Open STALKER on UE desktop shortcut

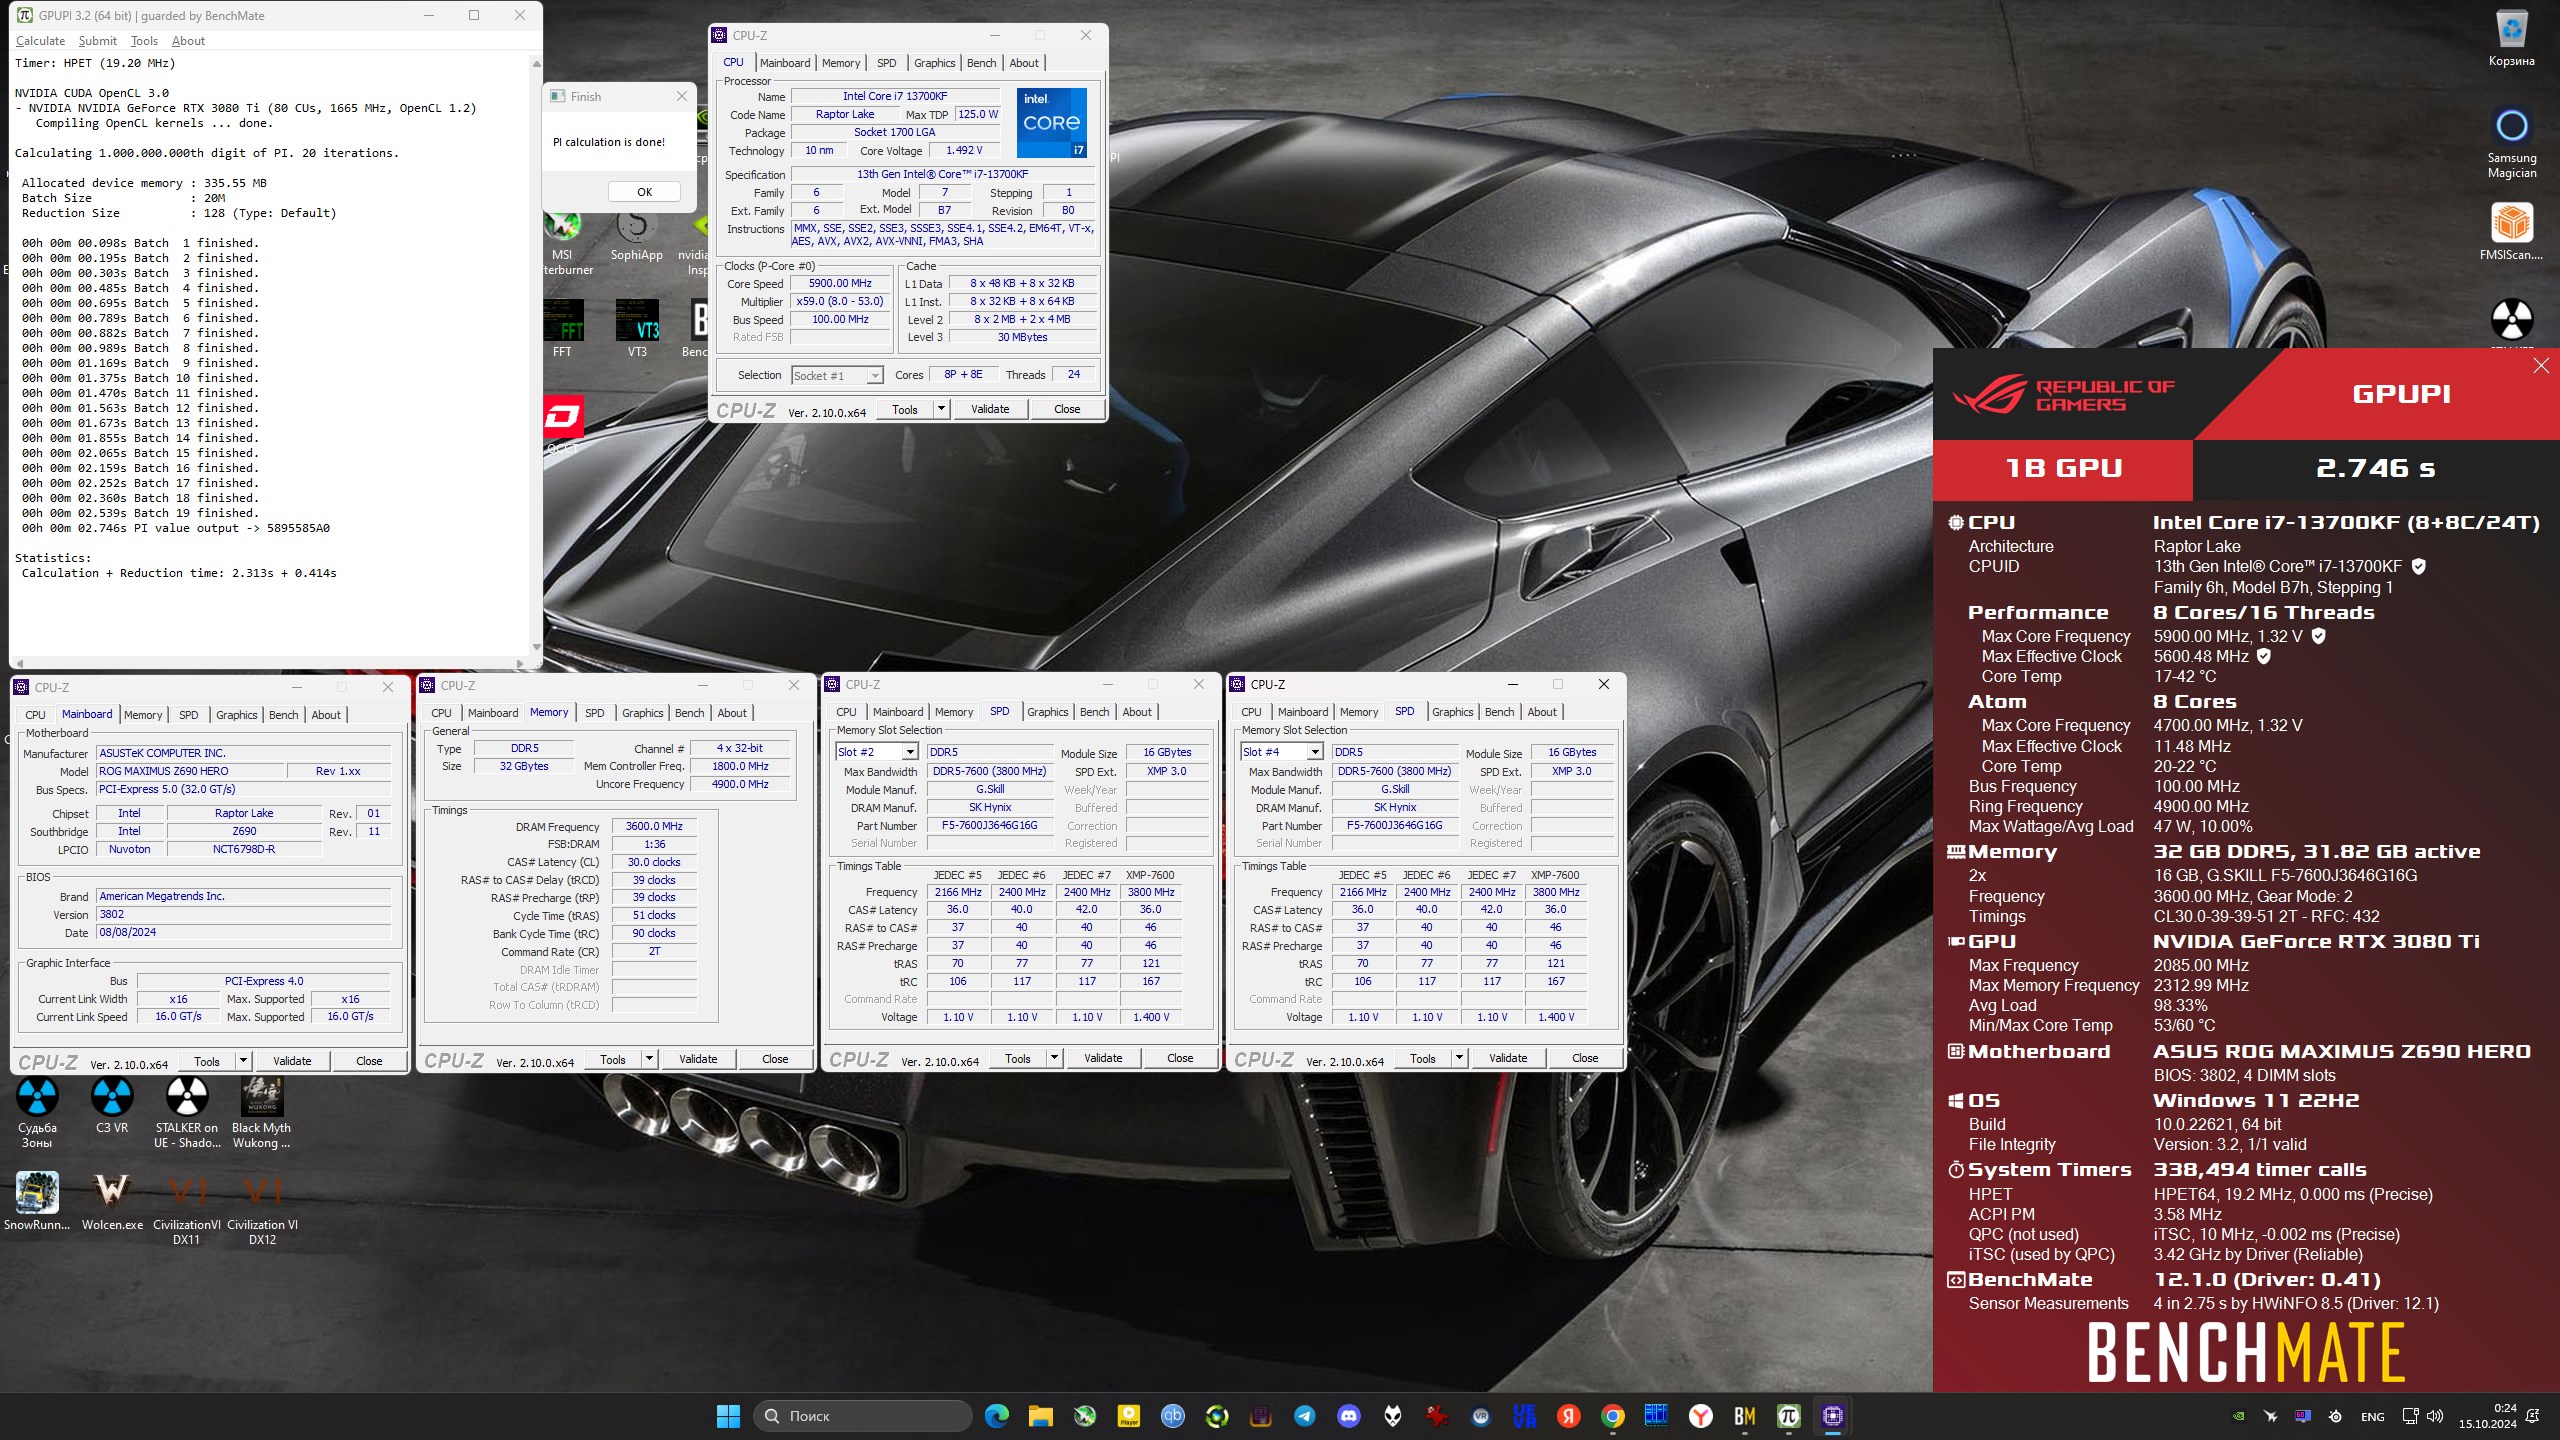186,1113
